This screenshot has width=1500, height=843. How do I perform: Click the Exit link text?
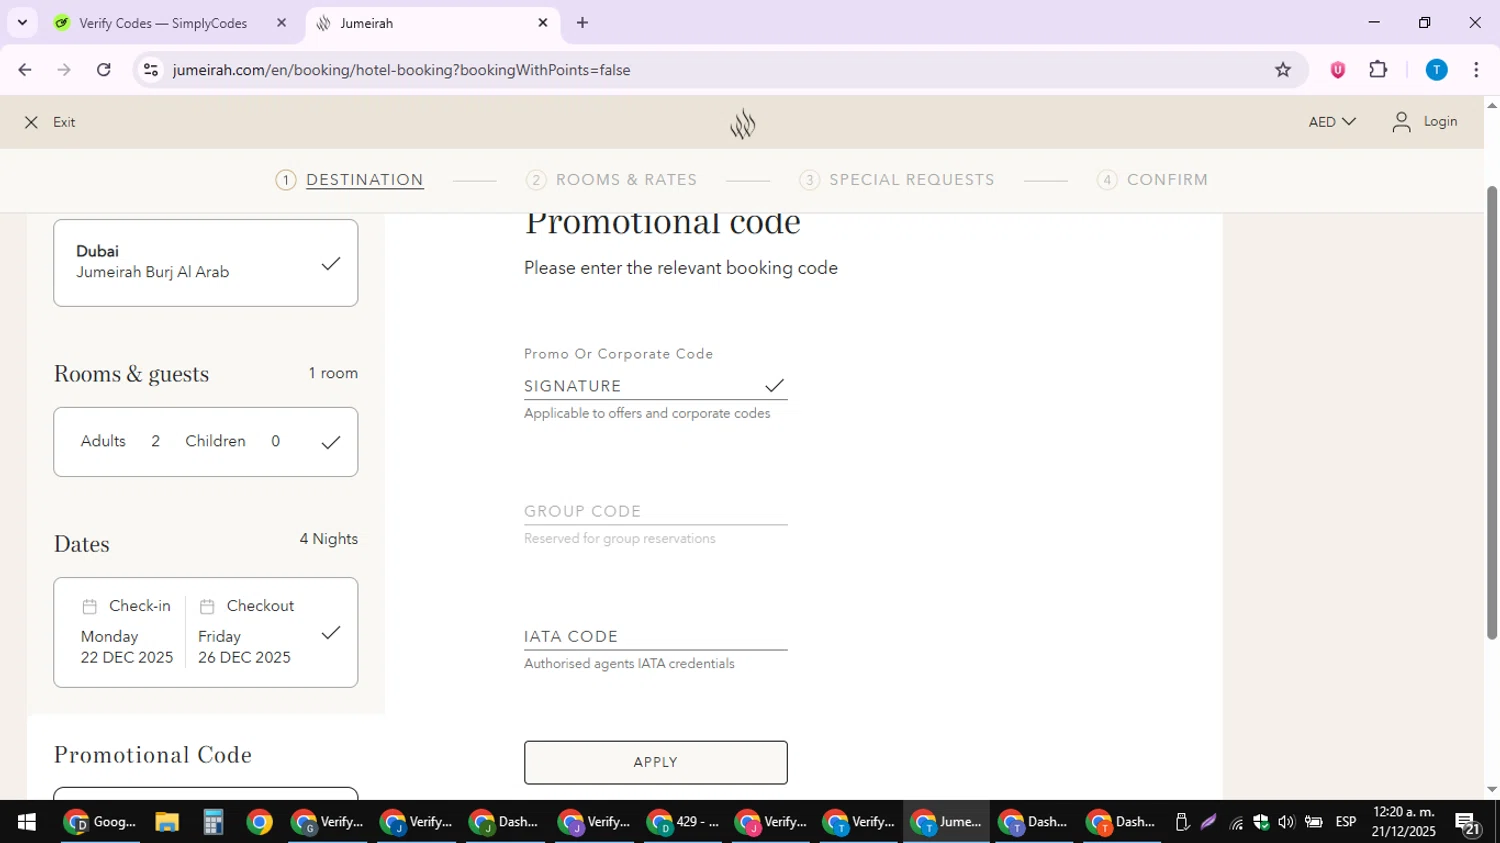tap(65, 122)
